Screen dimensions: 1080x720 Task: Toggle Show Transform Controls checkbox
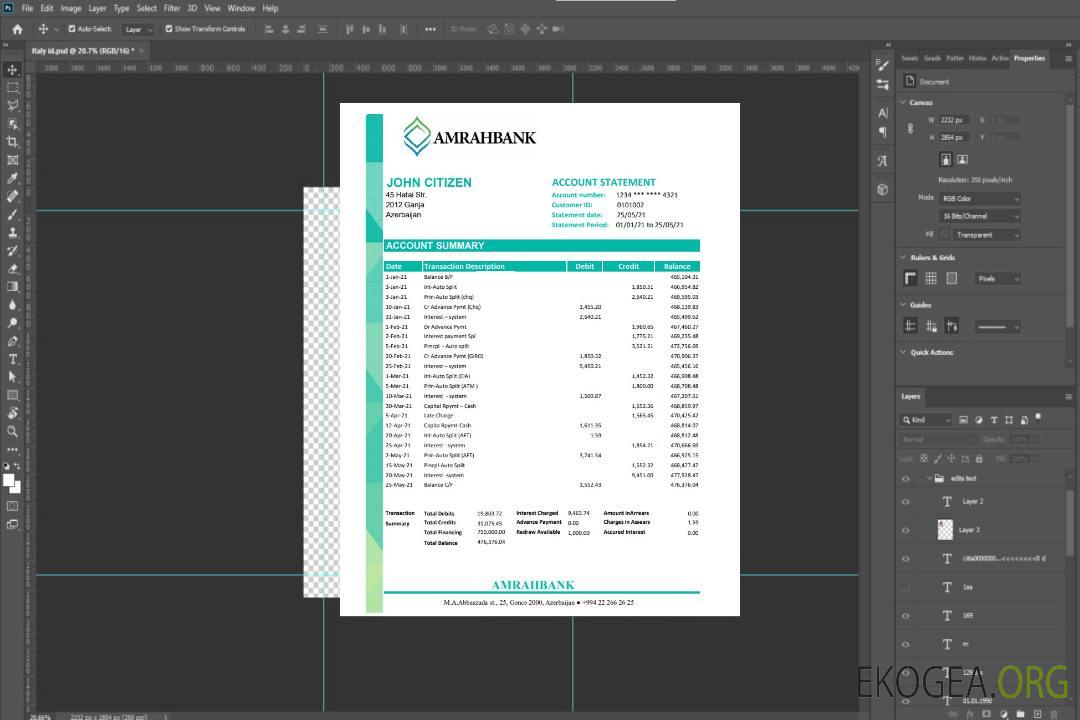click(169, 29)
